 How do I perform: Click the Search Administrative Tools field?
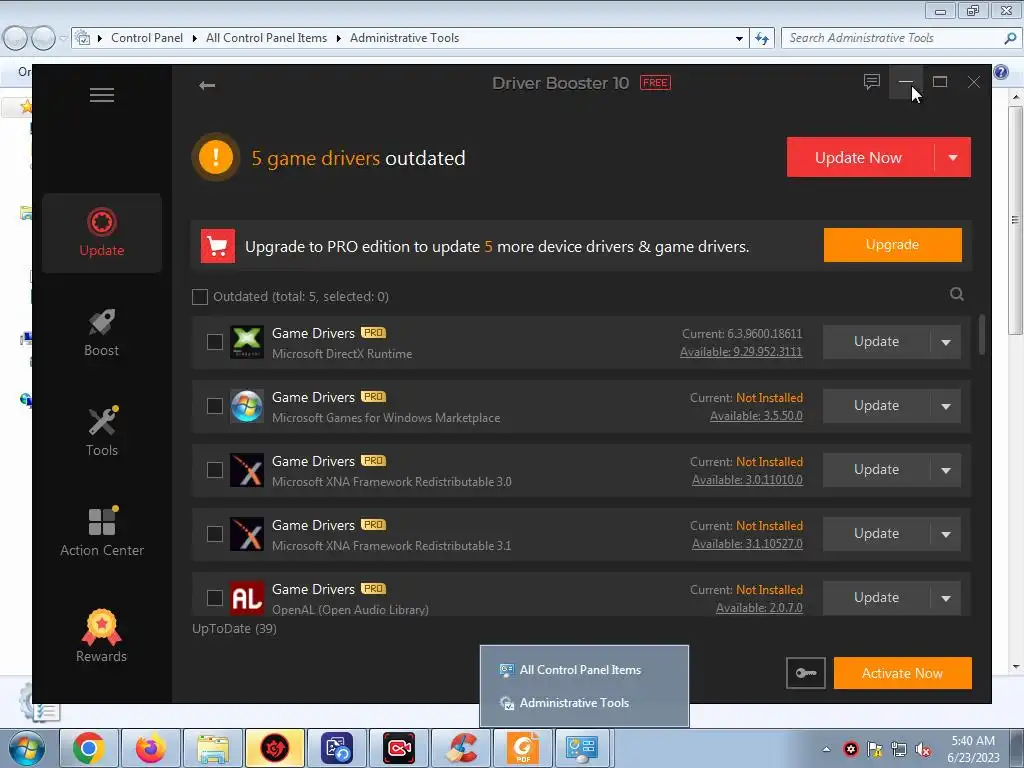900,39
